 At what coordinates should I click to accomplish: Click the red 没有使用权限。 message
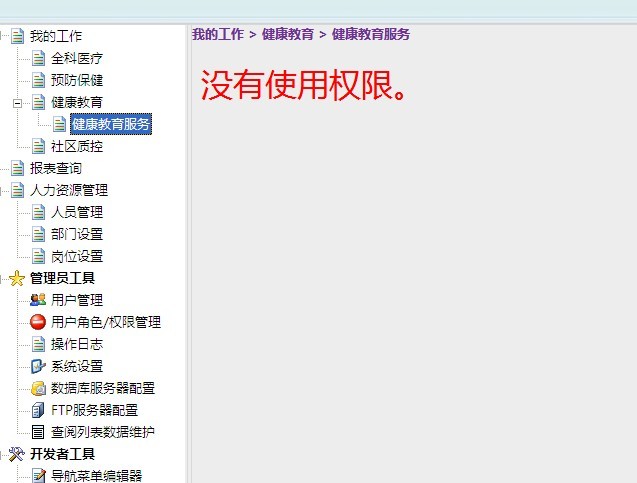point(303,84)
